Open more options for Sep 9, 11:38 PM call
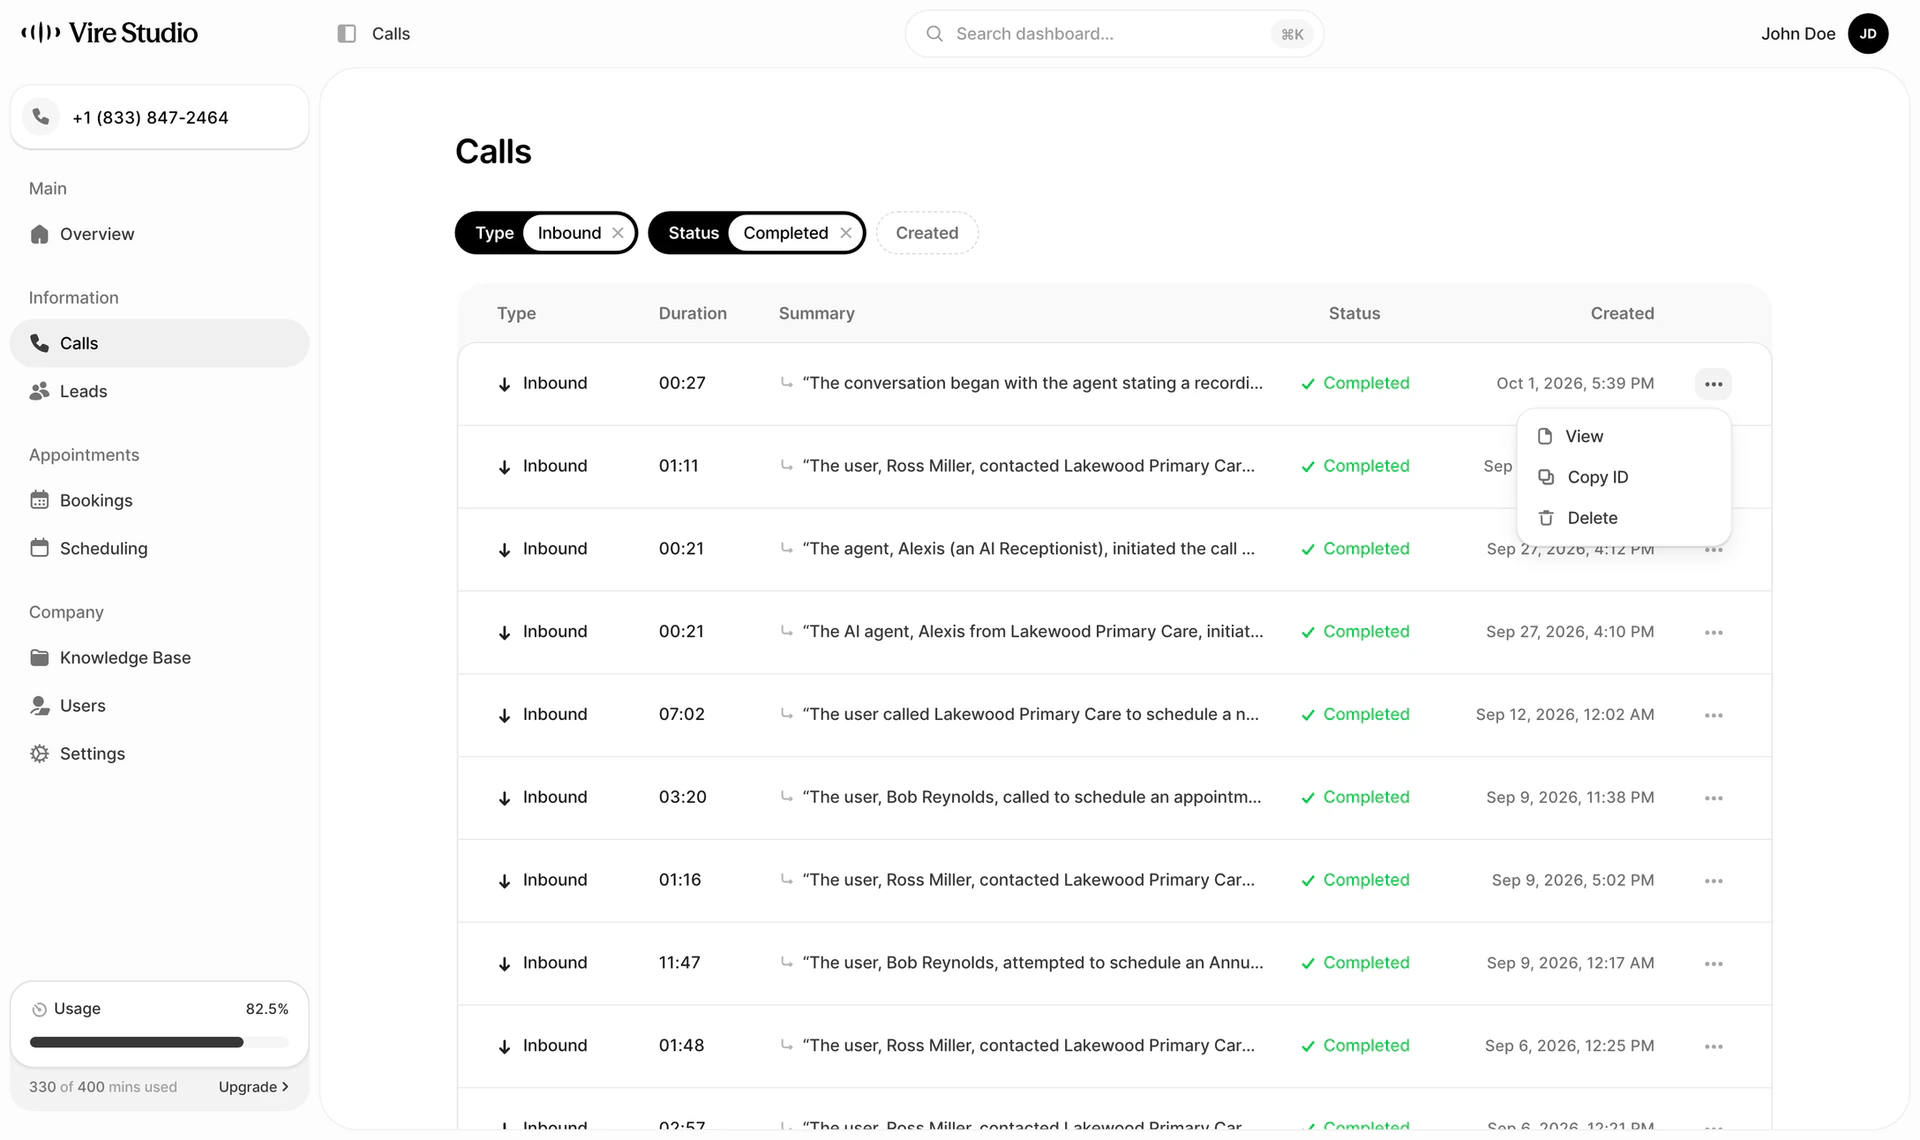 (1713, 798)
